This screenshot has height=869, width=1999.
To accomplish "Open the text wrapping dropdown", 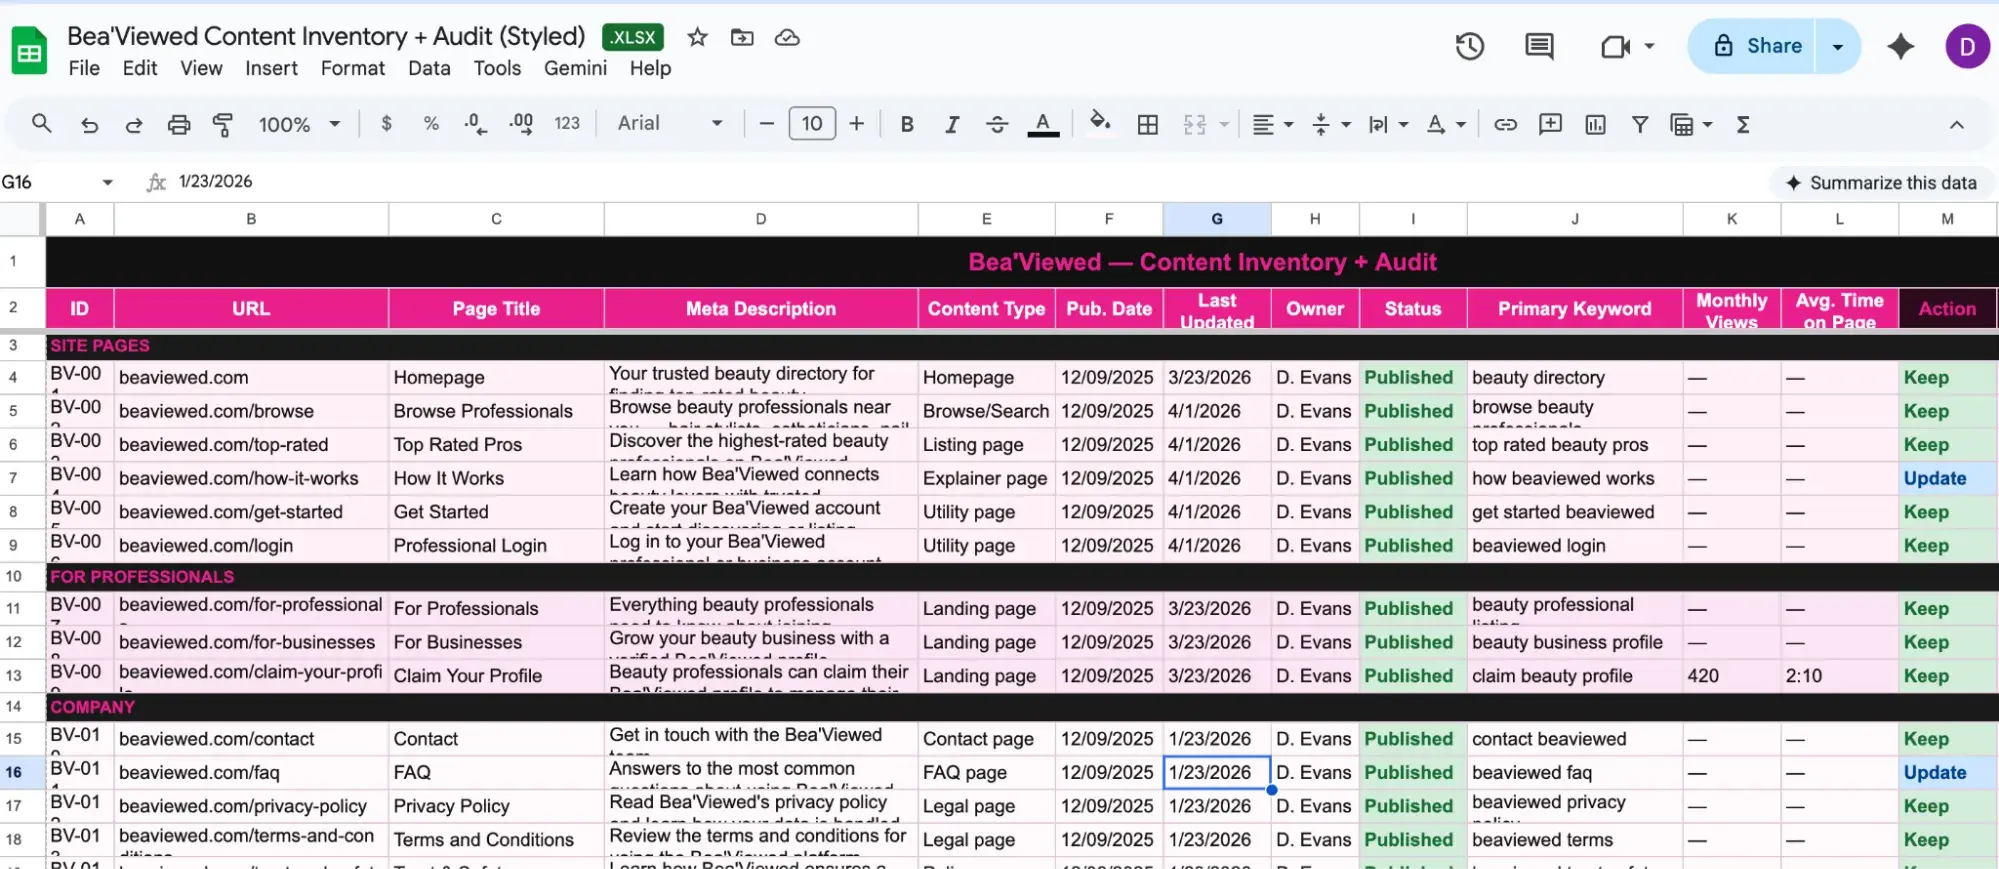I will click(1388, 125).
